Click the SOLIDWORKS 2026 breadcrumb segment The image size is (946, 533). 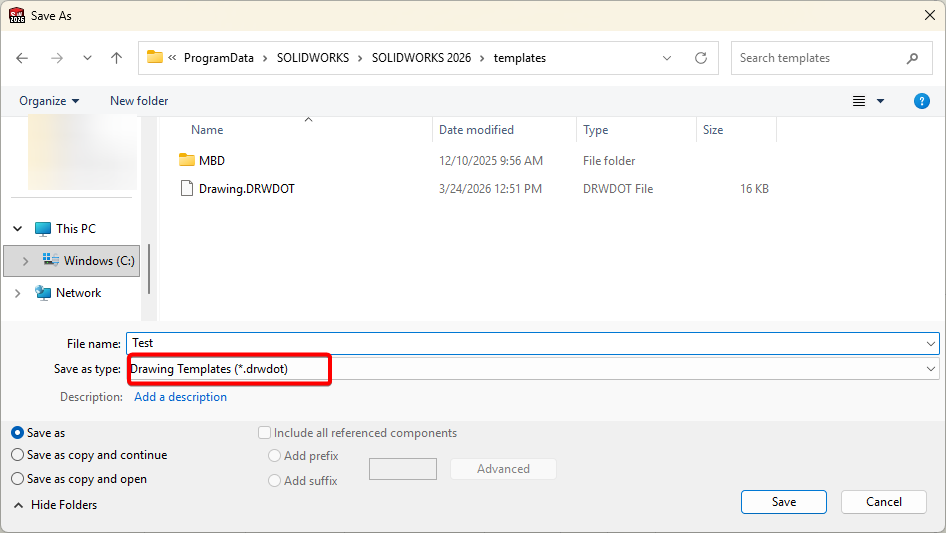421,58
